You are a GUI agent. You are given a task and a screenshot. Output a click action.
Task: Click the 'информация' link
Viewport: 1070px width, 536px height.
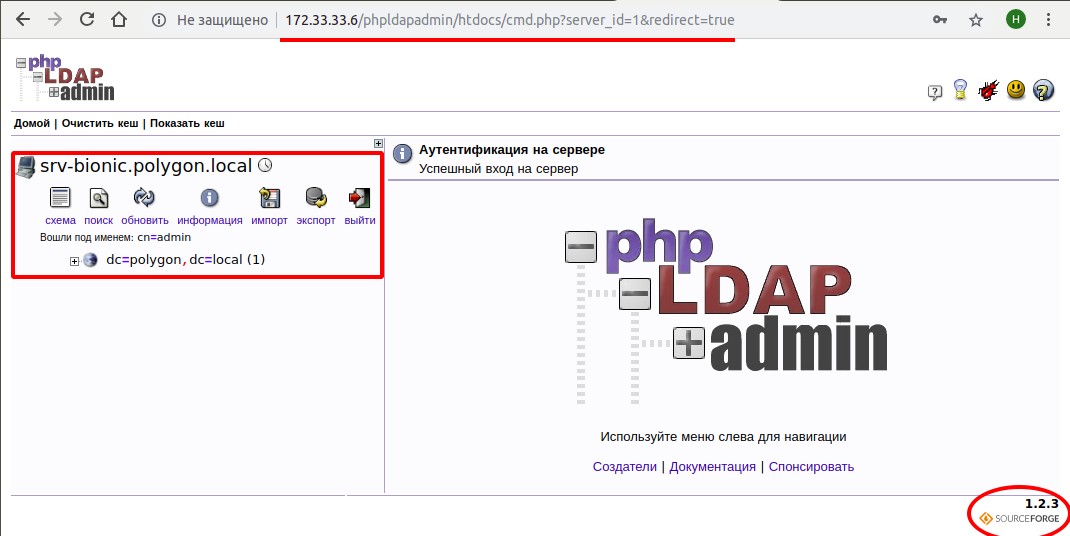(x=209, y=221)
